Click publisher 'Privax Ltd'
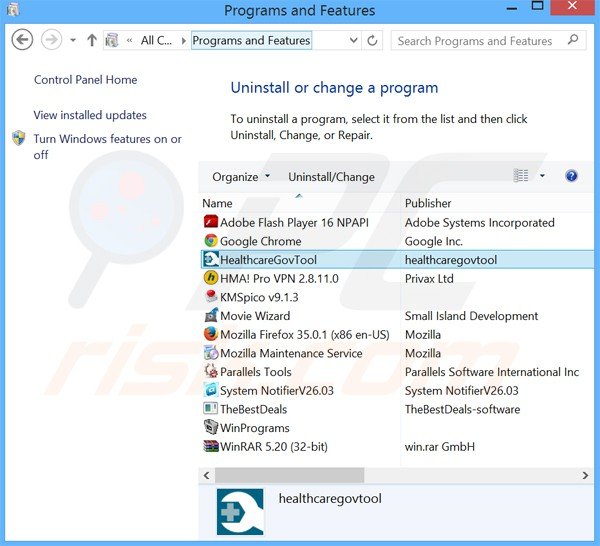The height and width of the screenshot is (546, 600). (429, 278)
